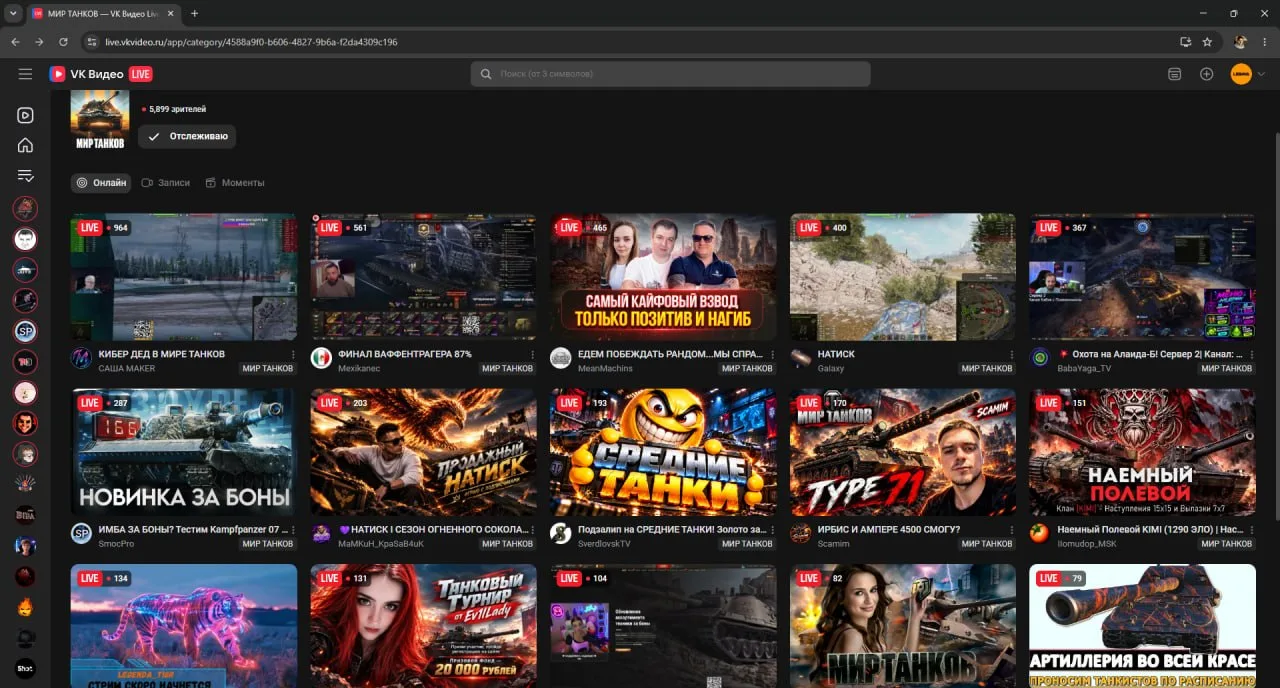This screenshot has width=1280, height=688.
Task: Open the video player icon in the sidebar
Action: 25,115
